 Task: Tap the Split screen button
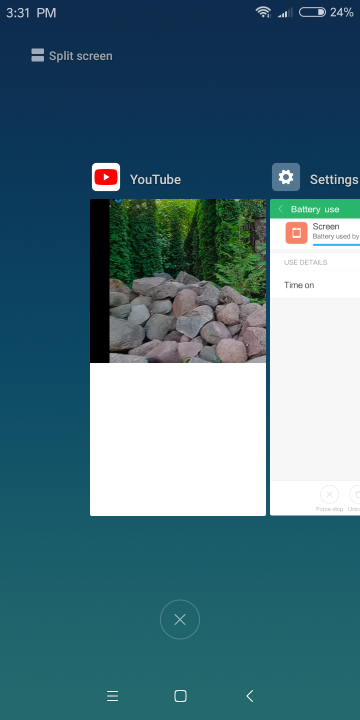point(72,56)
